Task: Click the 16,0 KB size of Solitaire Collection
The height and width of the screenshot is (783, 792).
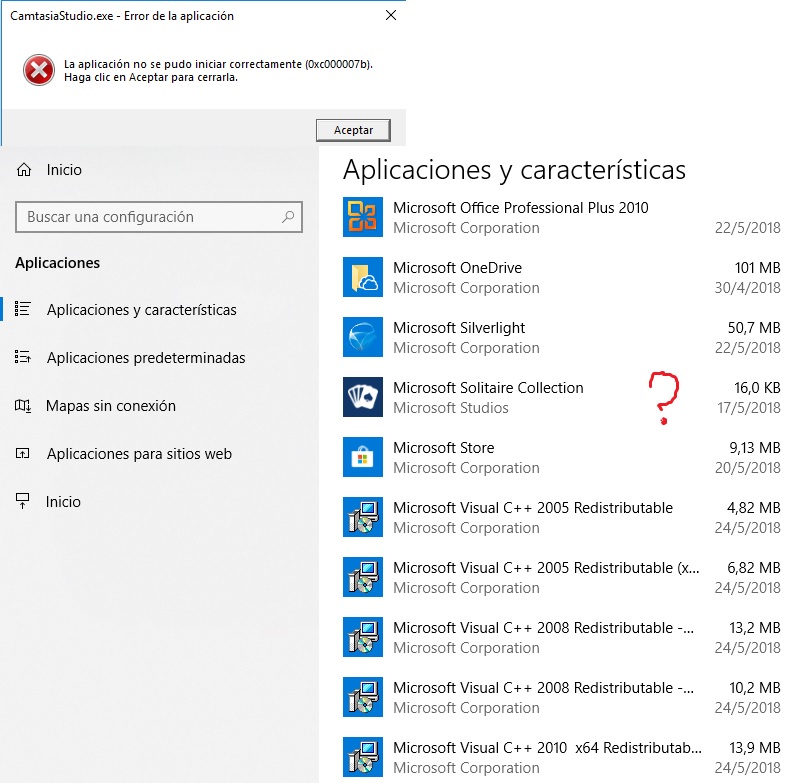Action: coord(757,388)
